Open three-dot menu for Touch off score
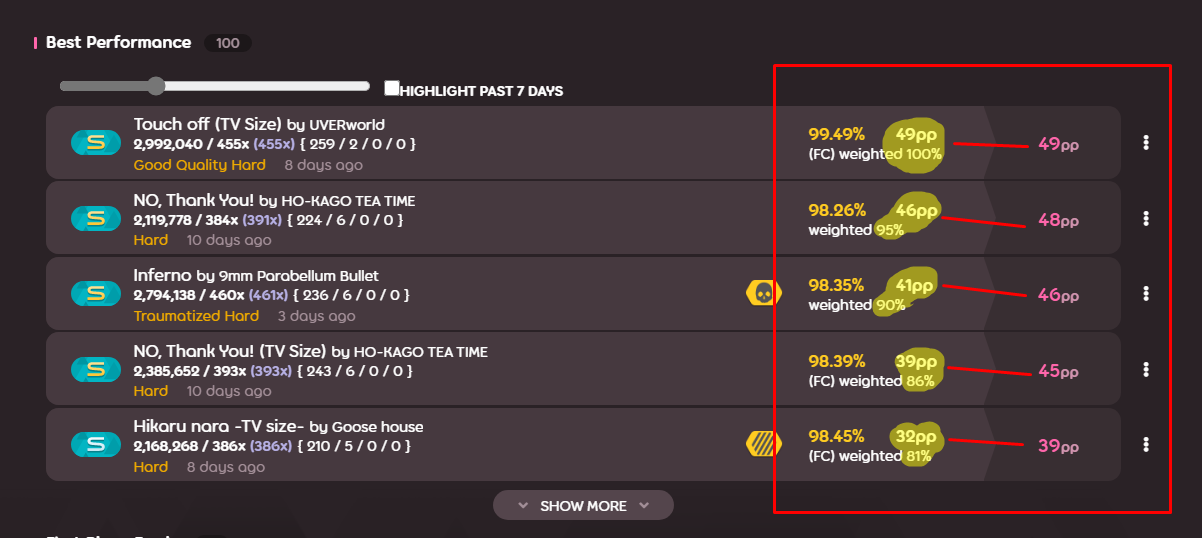Screen dimensions: 1202x538 (1146, 143)
